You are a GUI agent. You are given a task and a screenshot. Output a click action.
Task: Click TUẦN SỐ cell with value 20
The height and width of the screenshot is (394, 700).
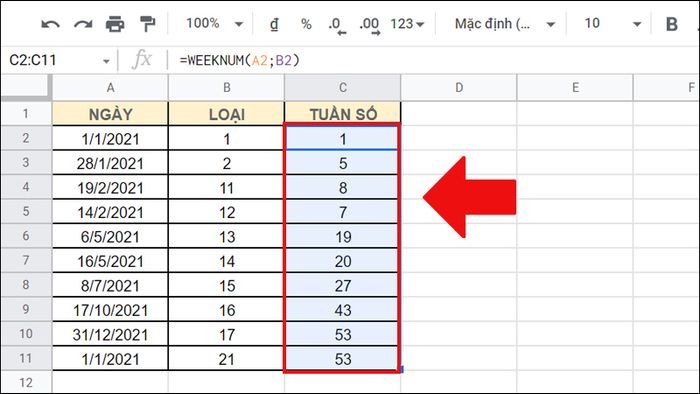tap(342, 261)
